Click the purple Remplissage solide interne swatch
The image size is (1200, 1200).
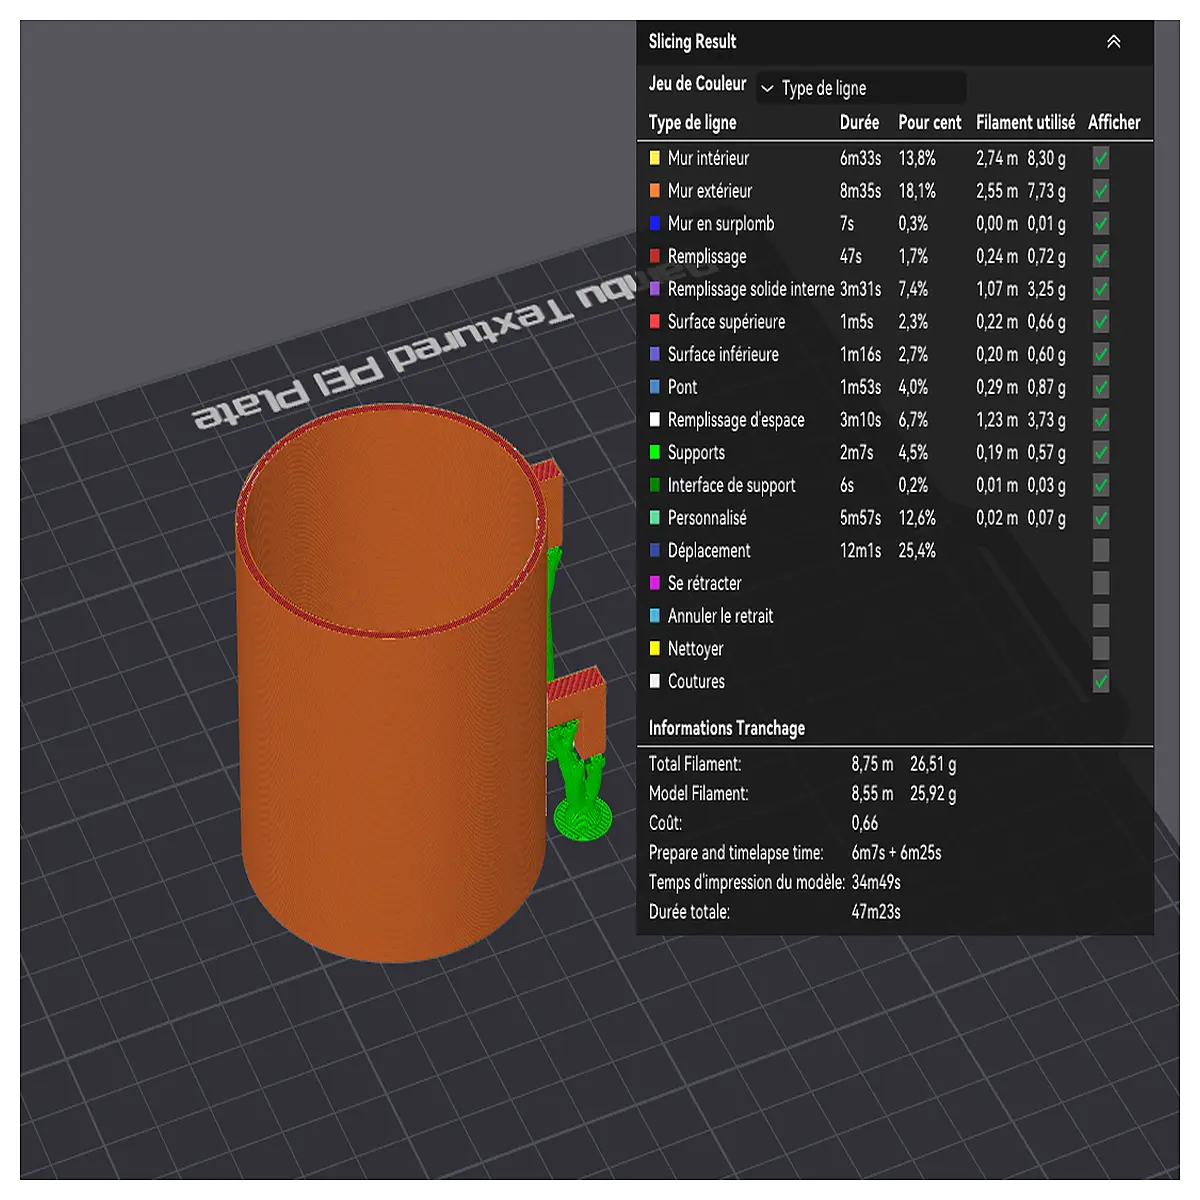coord(655,289)
